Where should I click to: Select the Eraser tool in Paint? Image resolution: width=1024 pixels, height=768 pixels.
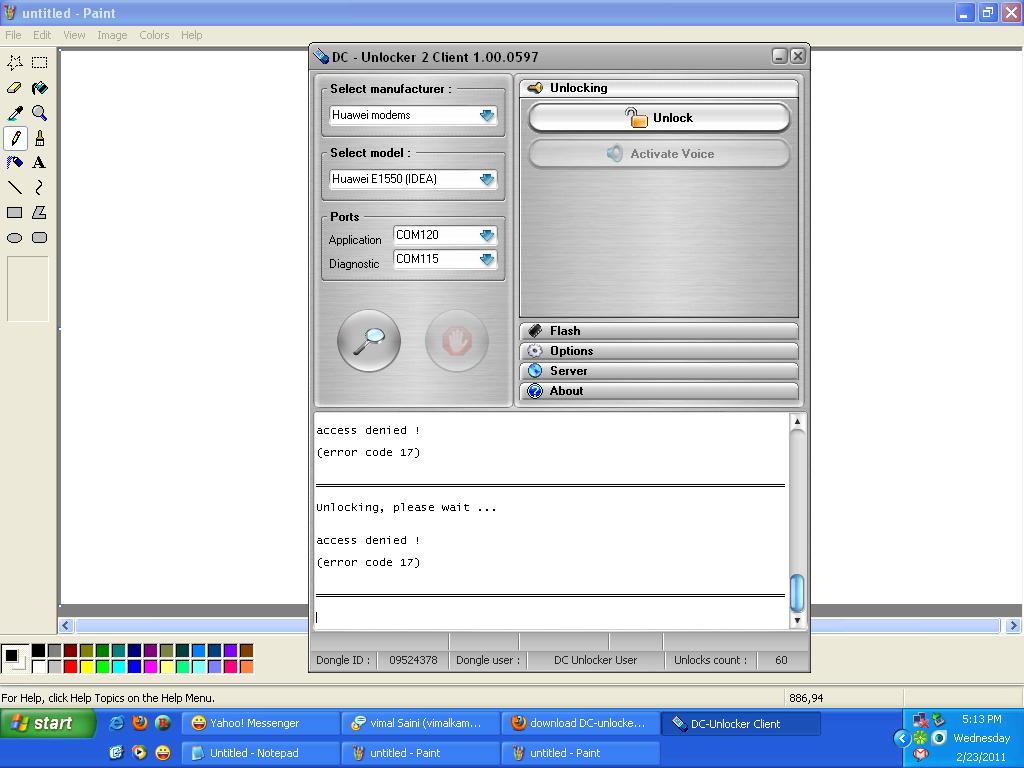(15, 88)
